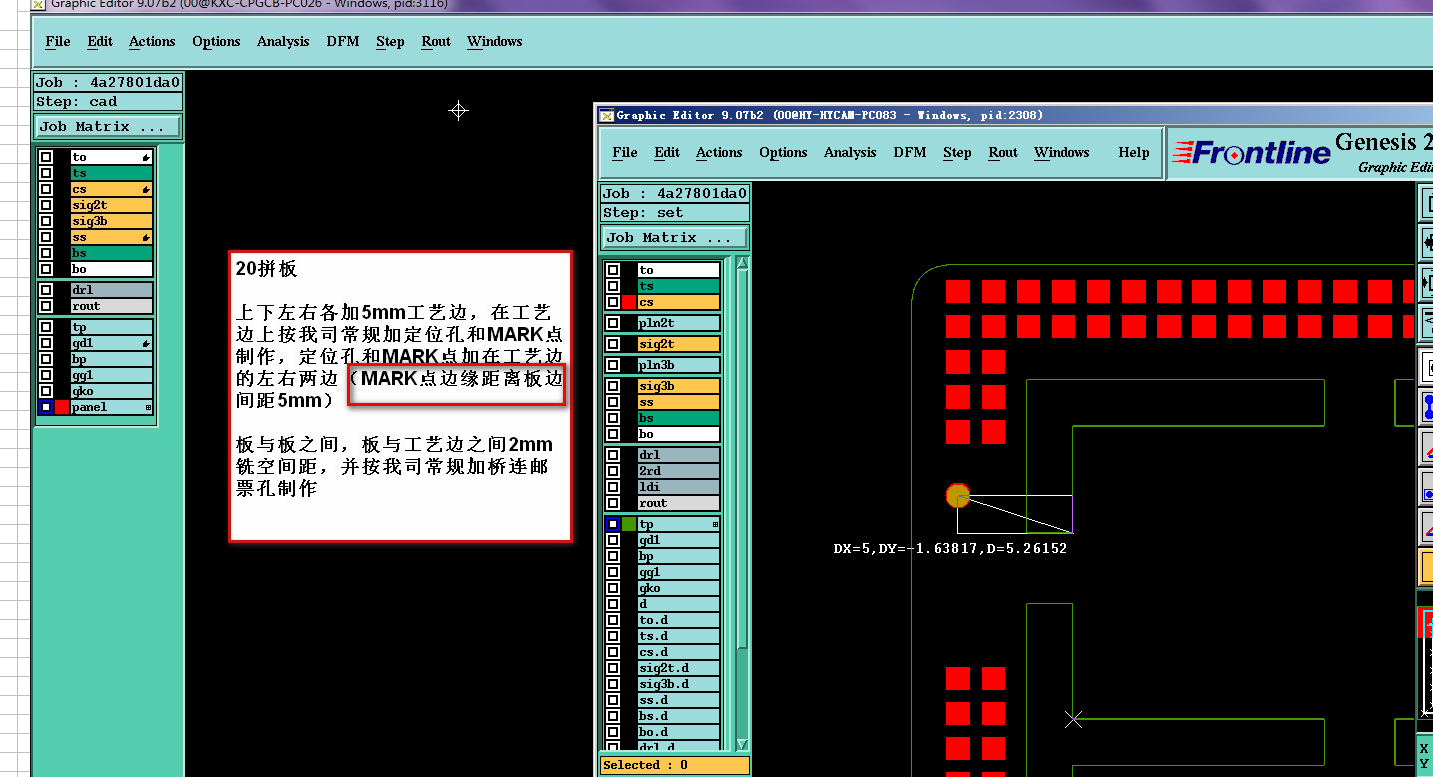Select 'bo.d' layer name in front window
The width and height of the screenshot is (1433, 777).
[x=679, y=732]
